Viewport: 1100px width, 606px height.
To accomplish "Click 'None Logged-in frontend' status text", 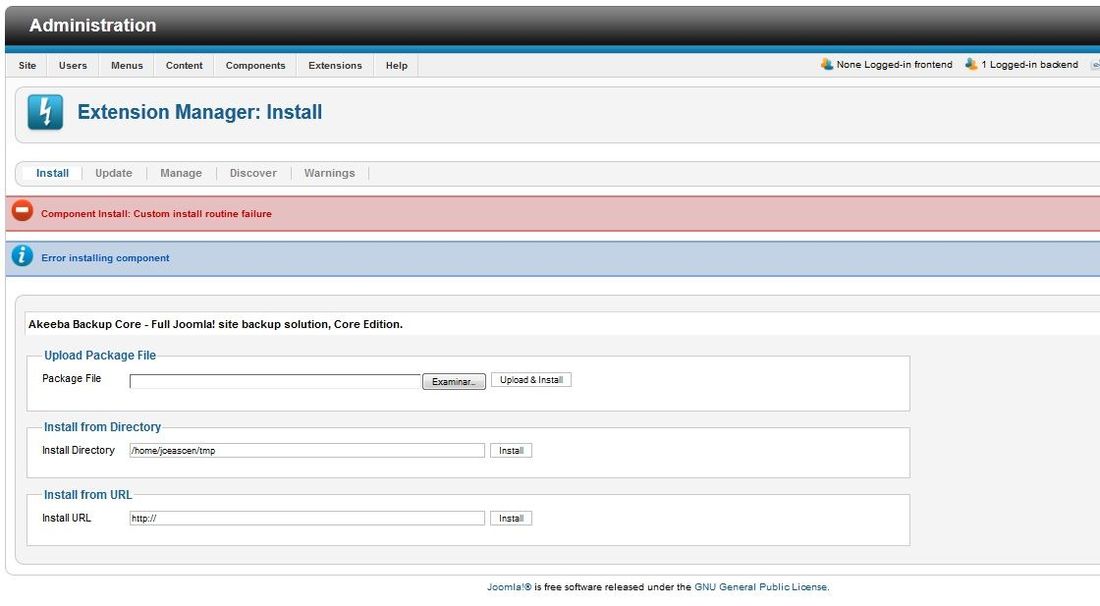I will pyautogui.click(x=894, y=65).
